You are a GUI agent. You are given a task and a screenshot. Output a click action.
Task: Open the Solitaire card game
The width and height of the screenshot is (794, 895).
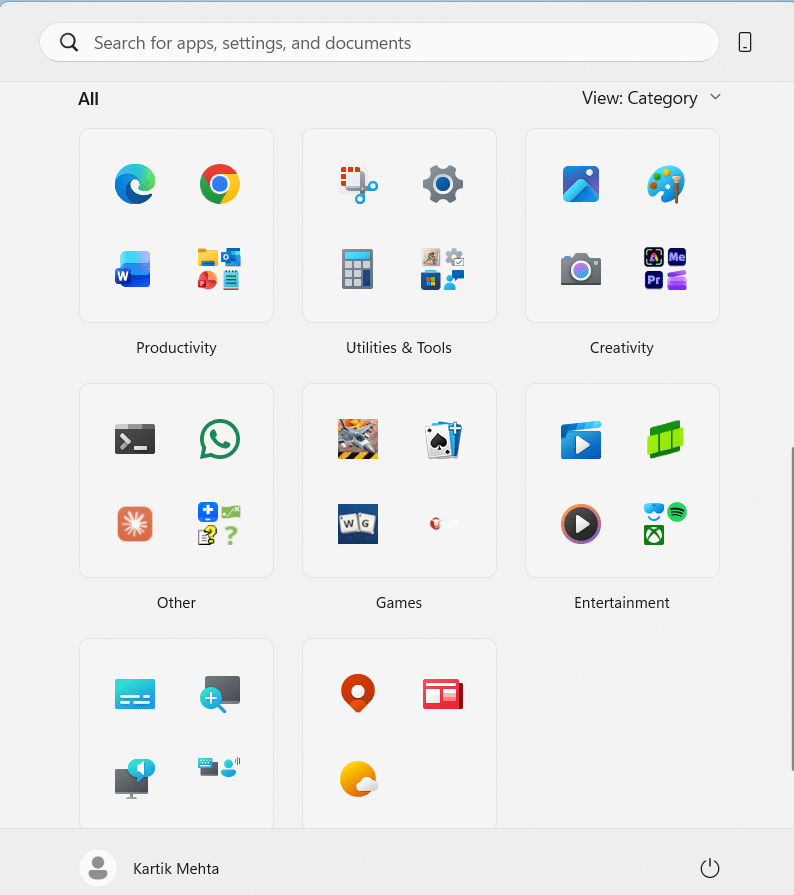click(x=442, y=439)
